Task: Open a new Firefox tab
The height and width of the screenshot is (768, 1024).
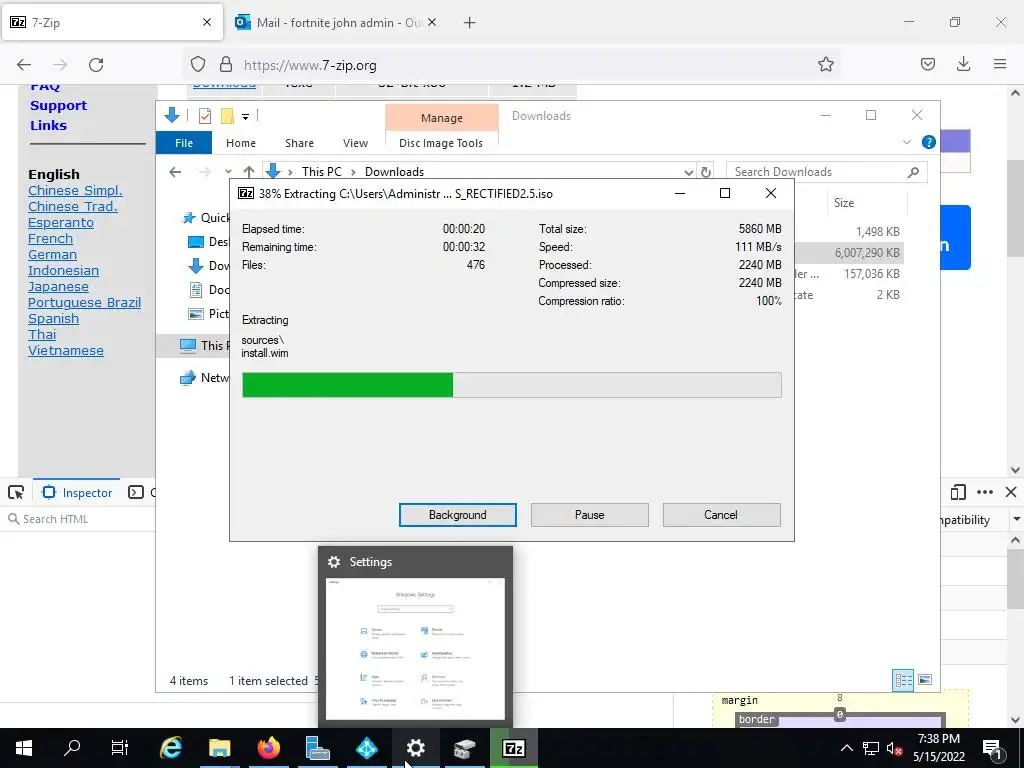Action: click(x=469, y=23)
